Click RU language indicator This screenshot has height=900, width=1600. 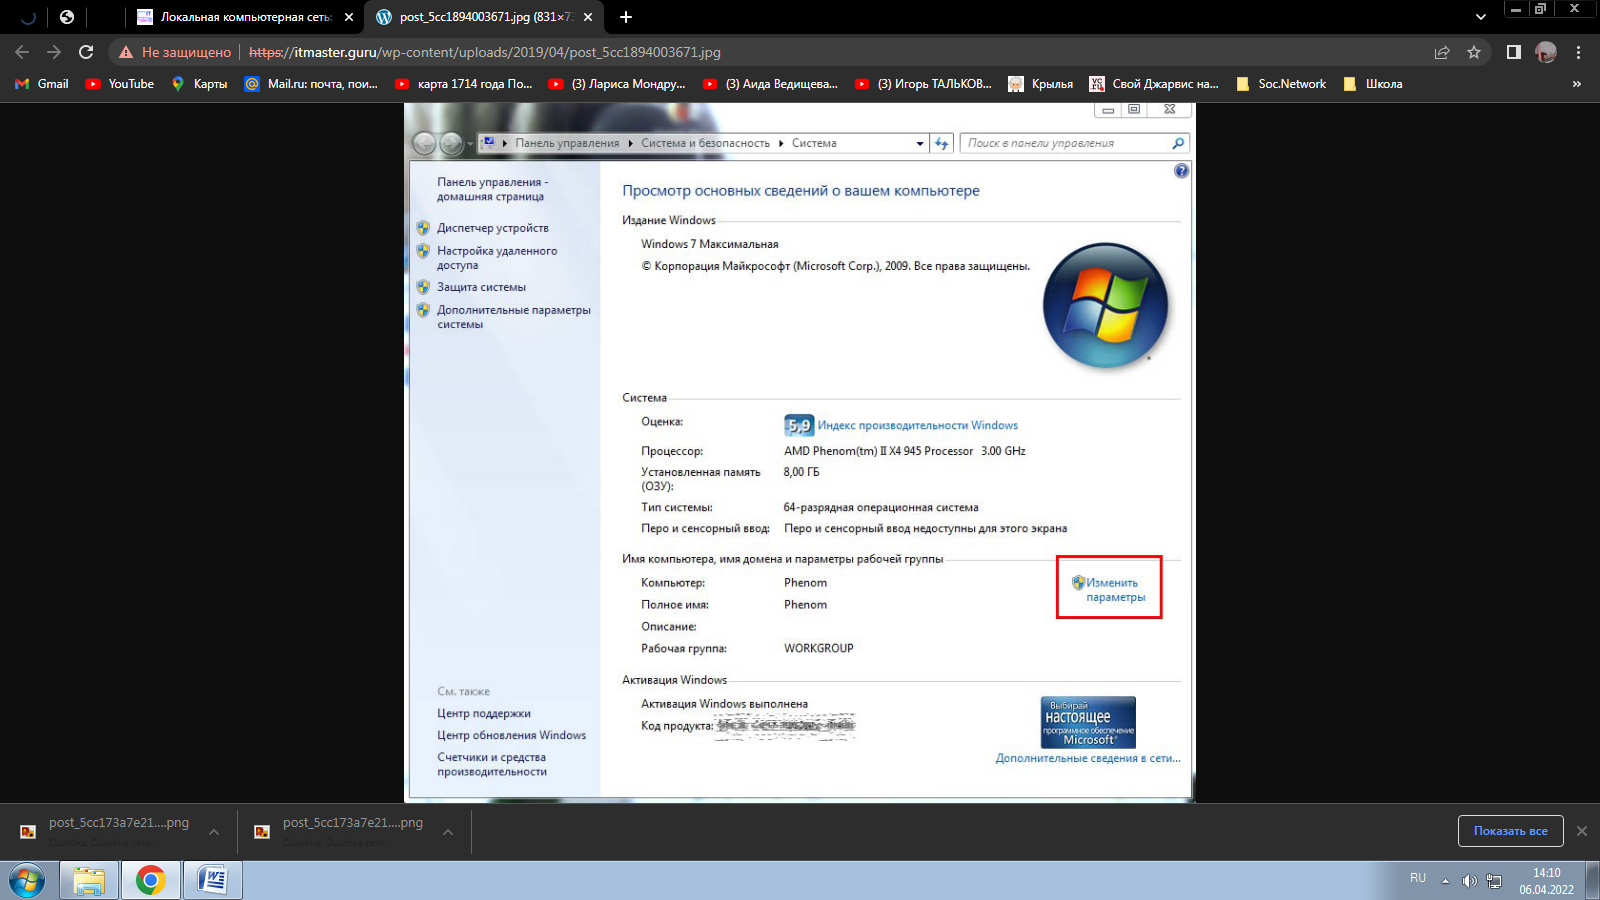1418,878
